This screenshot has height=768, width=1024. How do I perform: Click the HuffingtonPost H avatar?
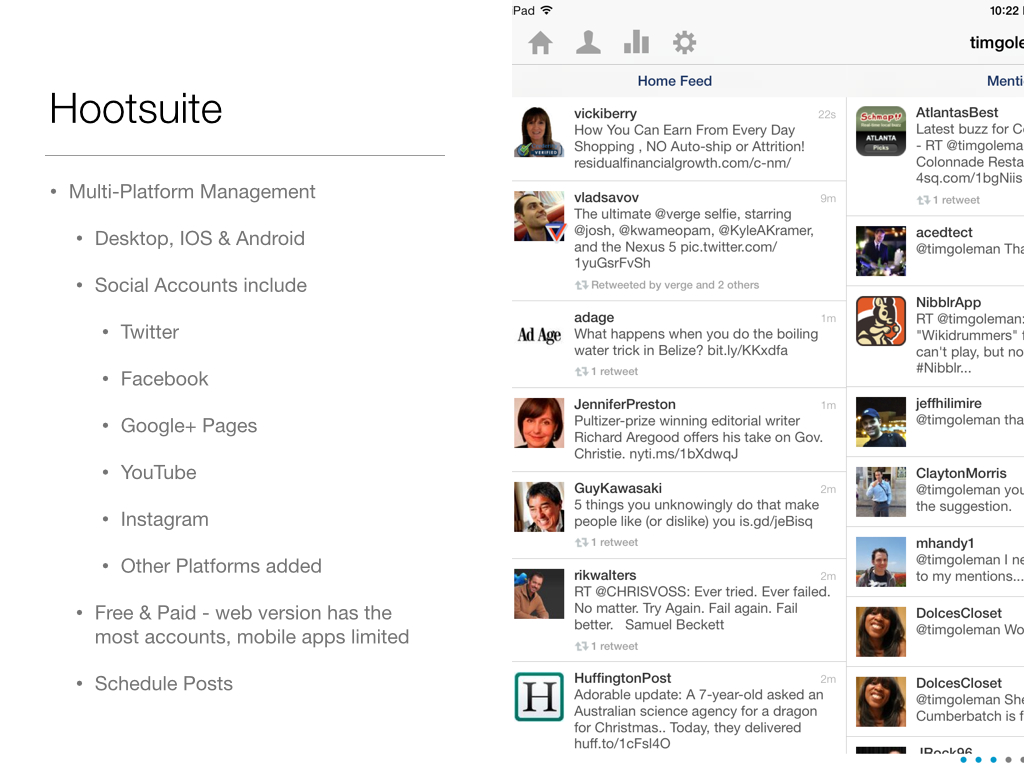tap(539, 697)
